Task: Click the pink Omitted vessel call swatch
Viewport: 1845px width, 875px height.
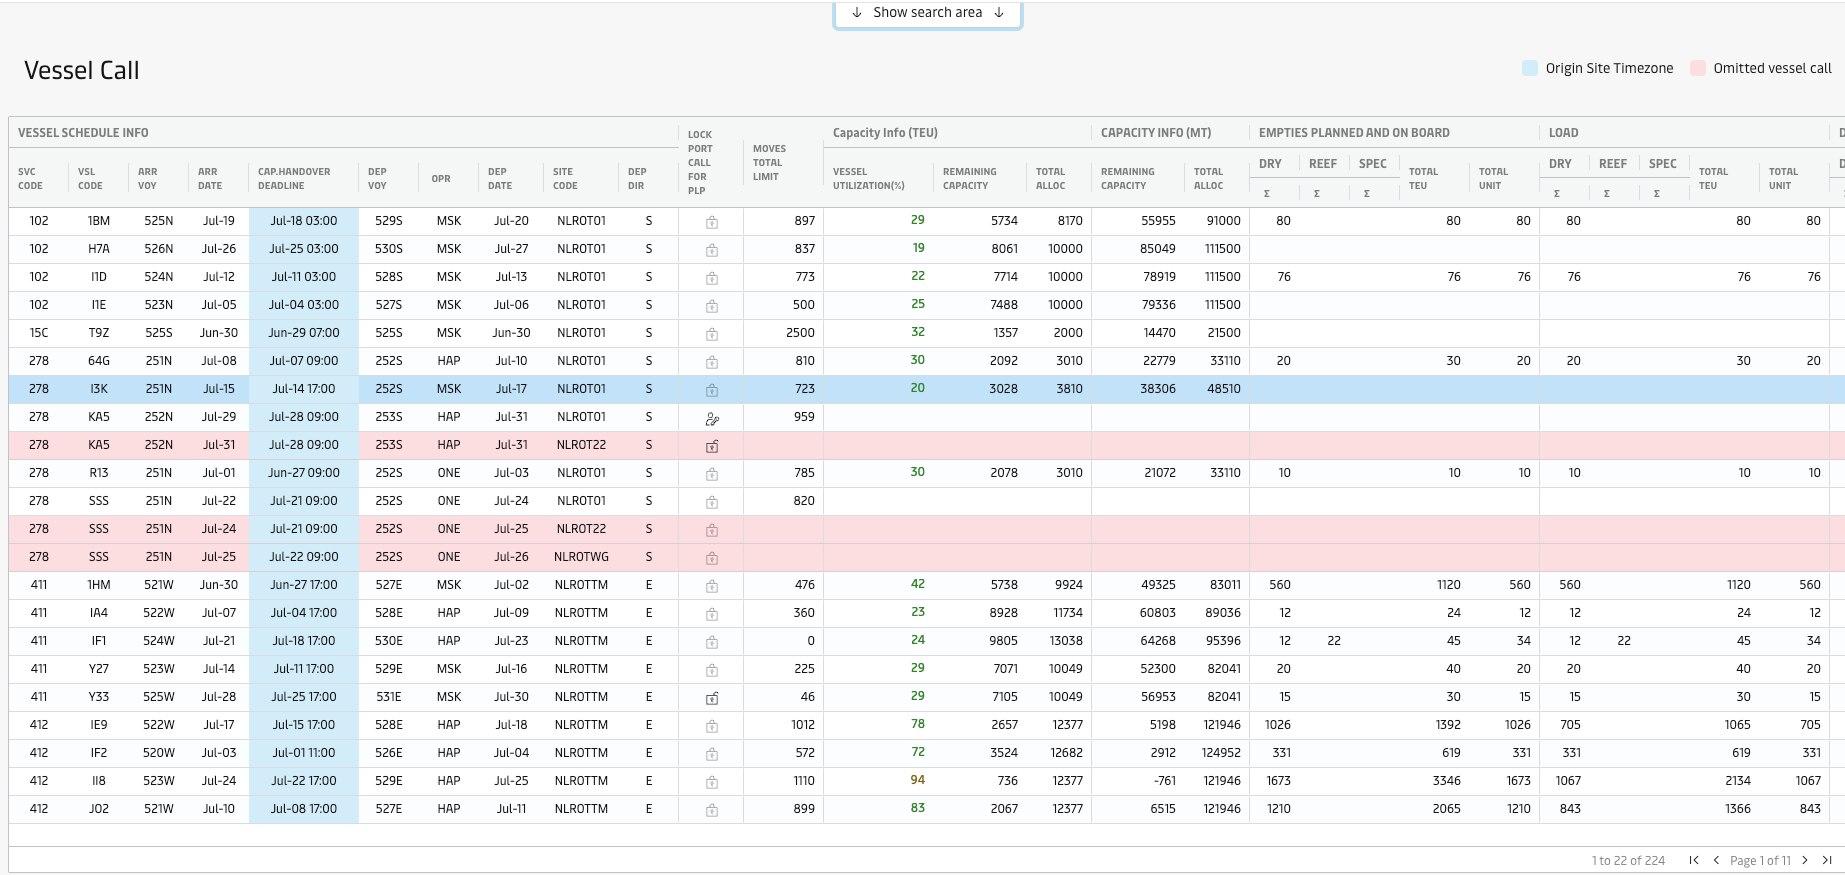Action: click(1697, 68)
